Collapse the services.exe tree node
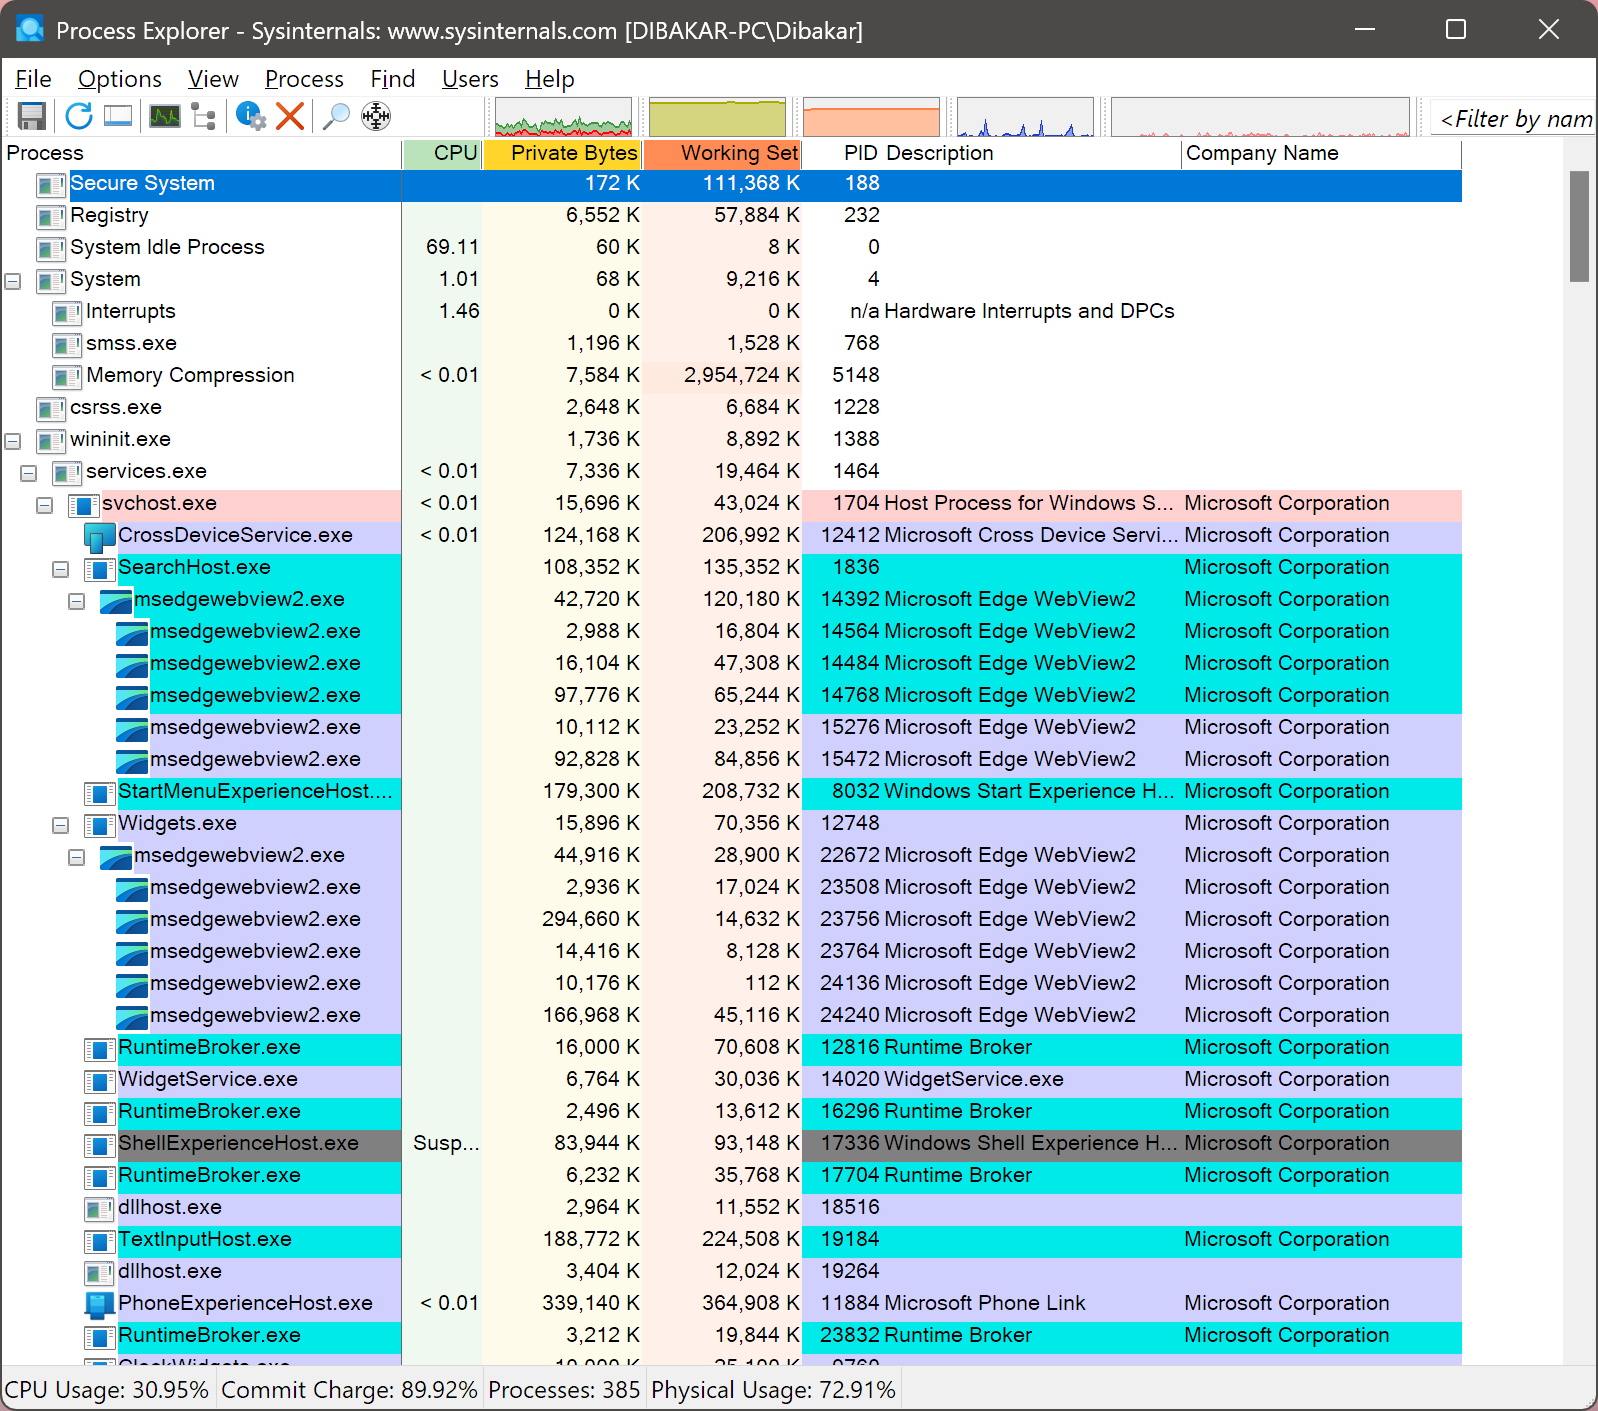The image size is (1598, 1411). [29, 473]
